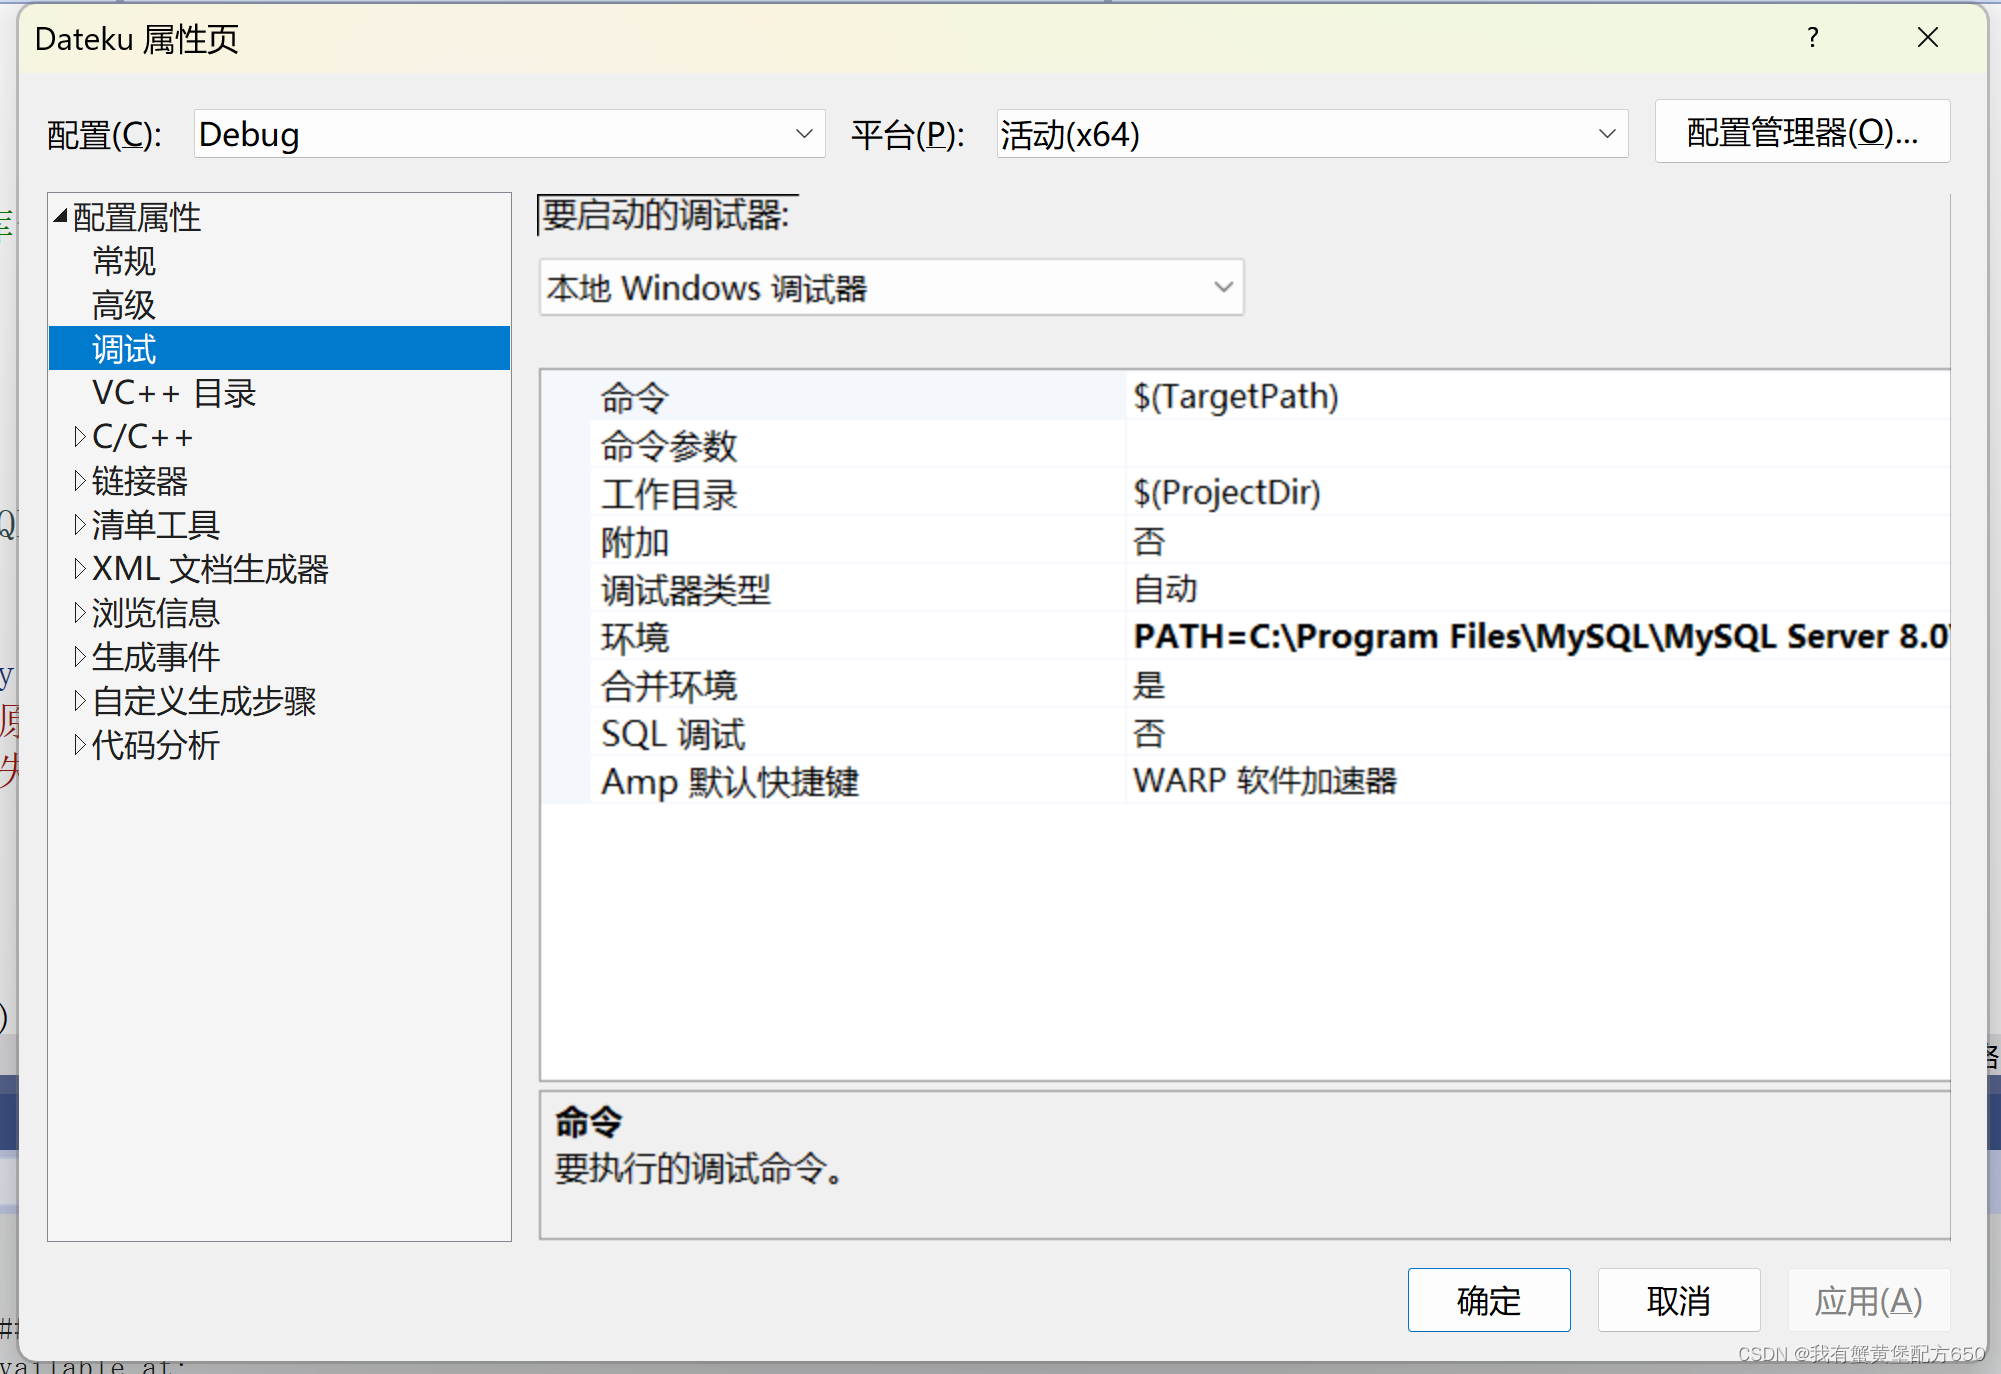Image resolution: width=2001 pixels, height=1374 pixels.
Task: Expand the 清单工具 tree node
Action: click(x=81, y=524)
